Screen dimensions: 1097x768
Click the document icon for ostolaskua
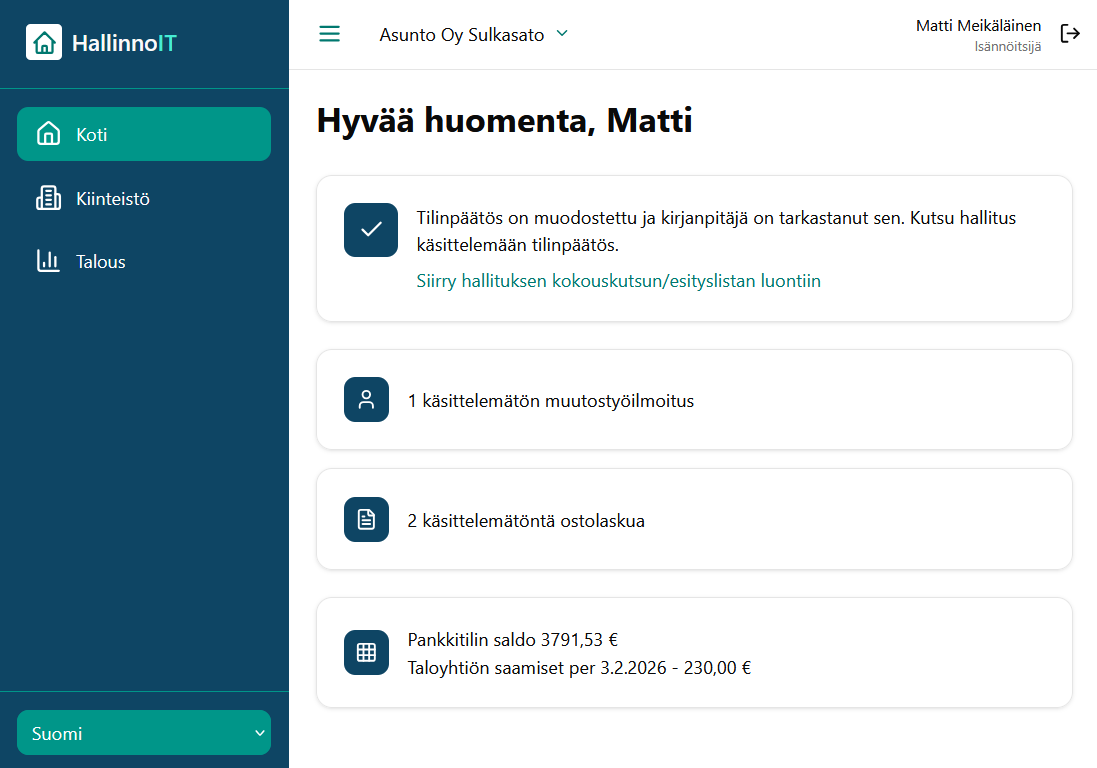point(366,520)
